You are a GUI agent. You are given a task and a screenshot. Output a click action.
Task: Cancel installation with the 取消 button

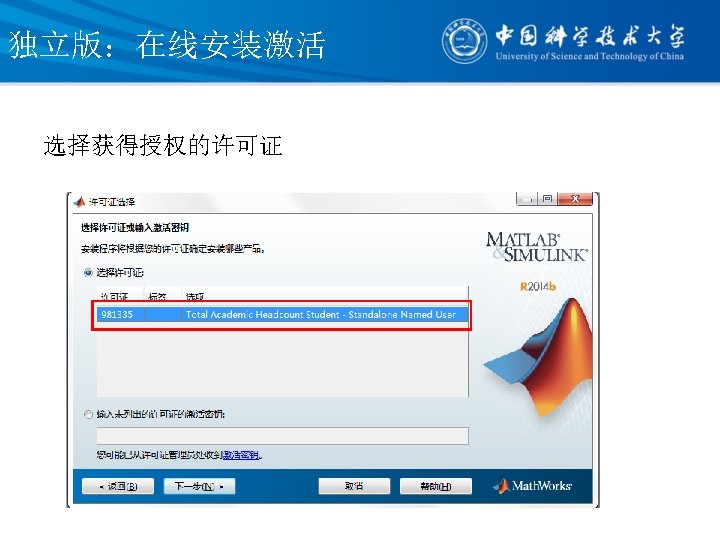point(354,486)
